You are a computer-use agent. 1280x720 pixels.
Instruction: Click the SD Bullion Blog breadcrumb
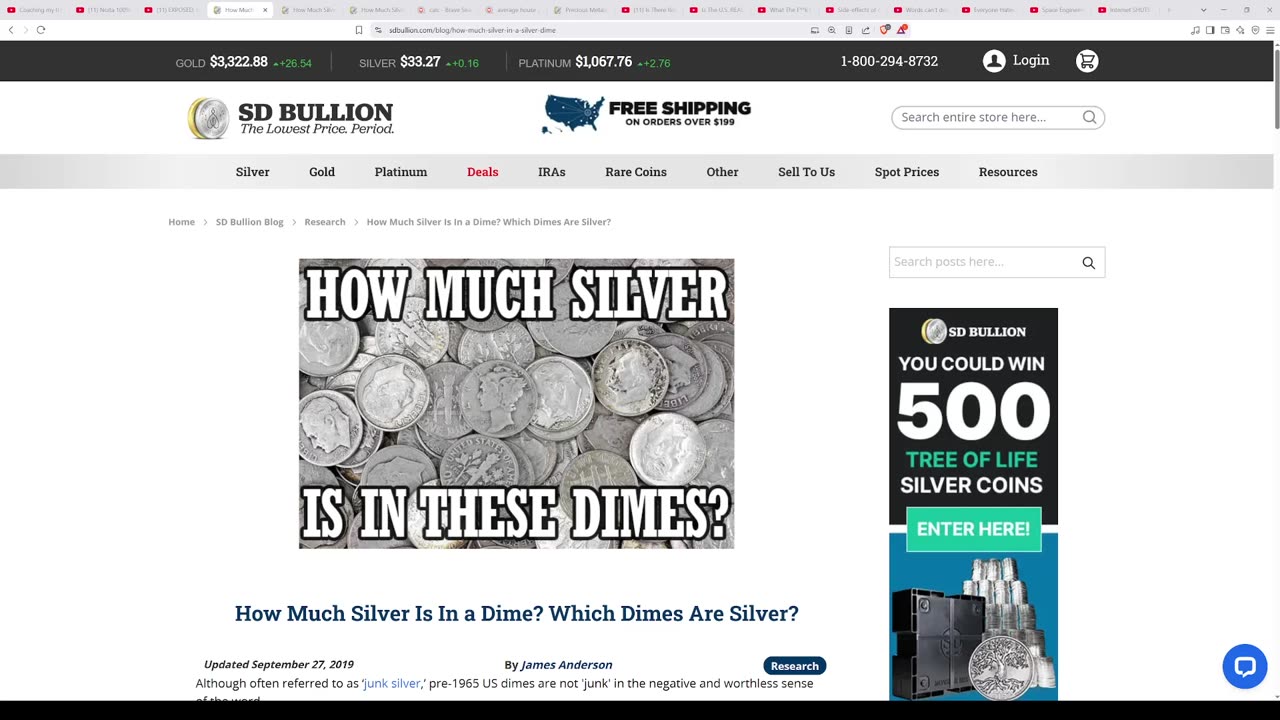point(250,222)
